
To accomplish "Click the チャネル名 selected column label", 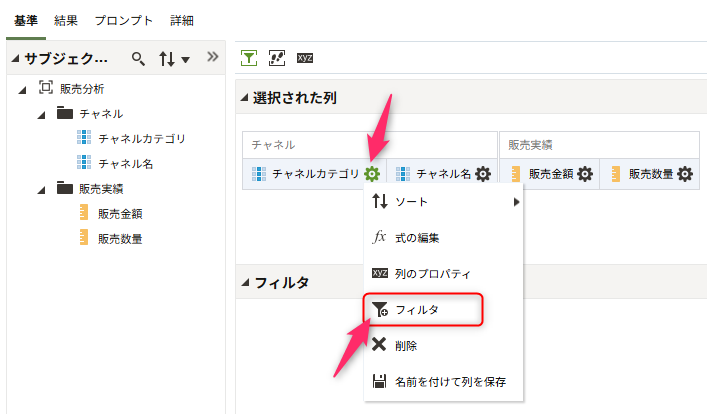I will pyautogui.click(x=444, y=174).
